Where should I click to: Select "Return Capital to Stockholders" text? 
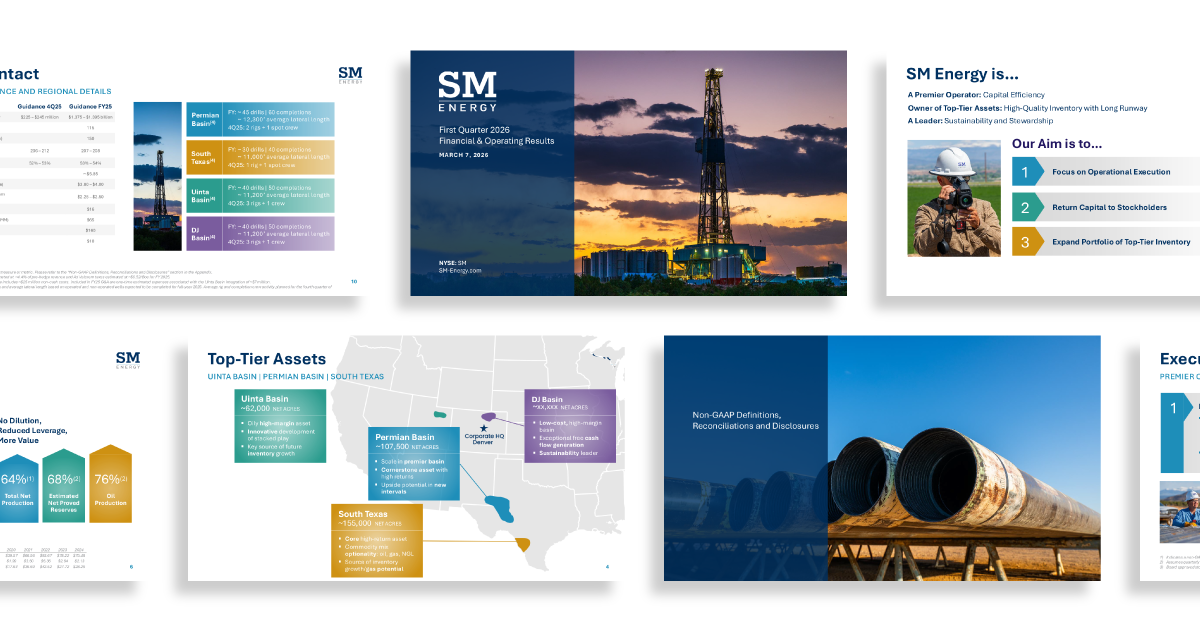[1109, 207]
